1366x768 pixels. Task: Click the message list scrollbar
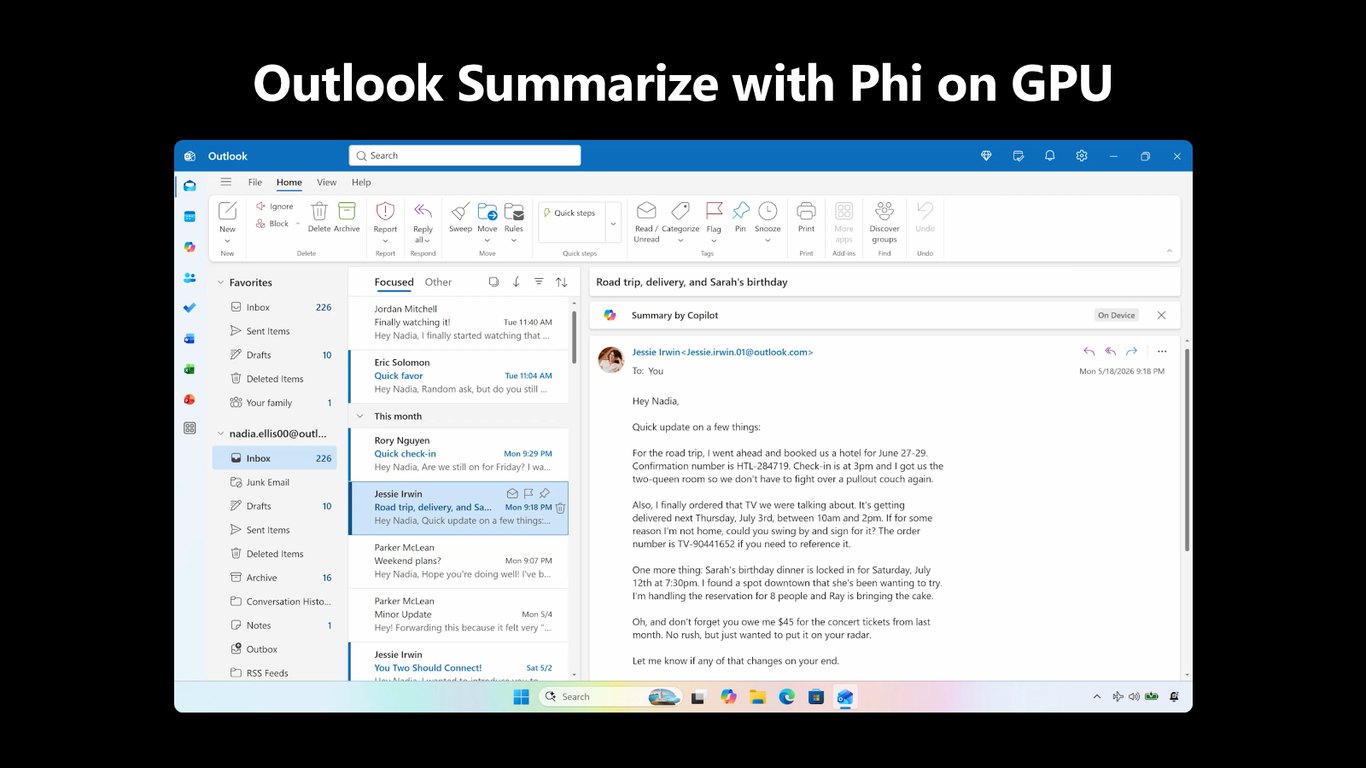574,336
